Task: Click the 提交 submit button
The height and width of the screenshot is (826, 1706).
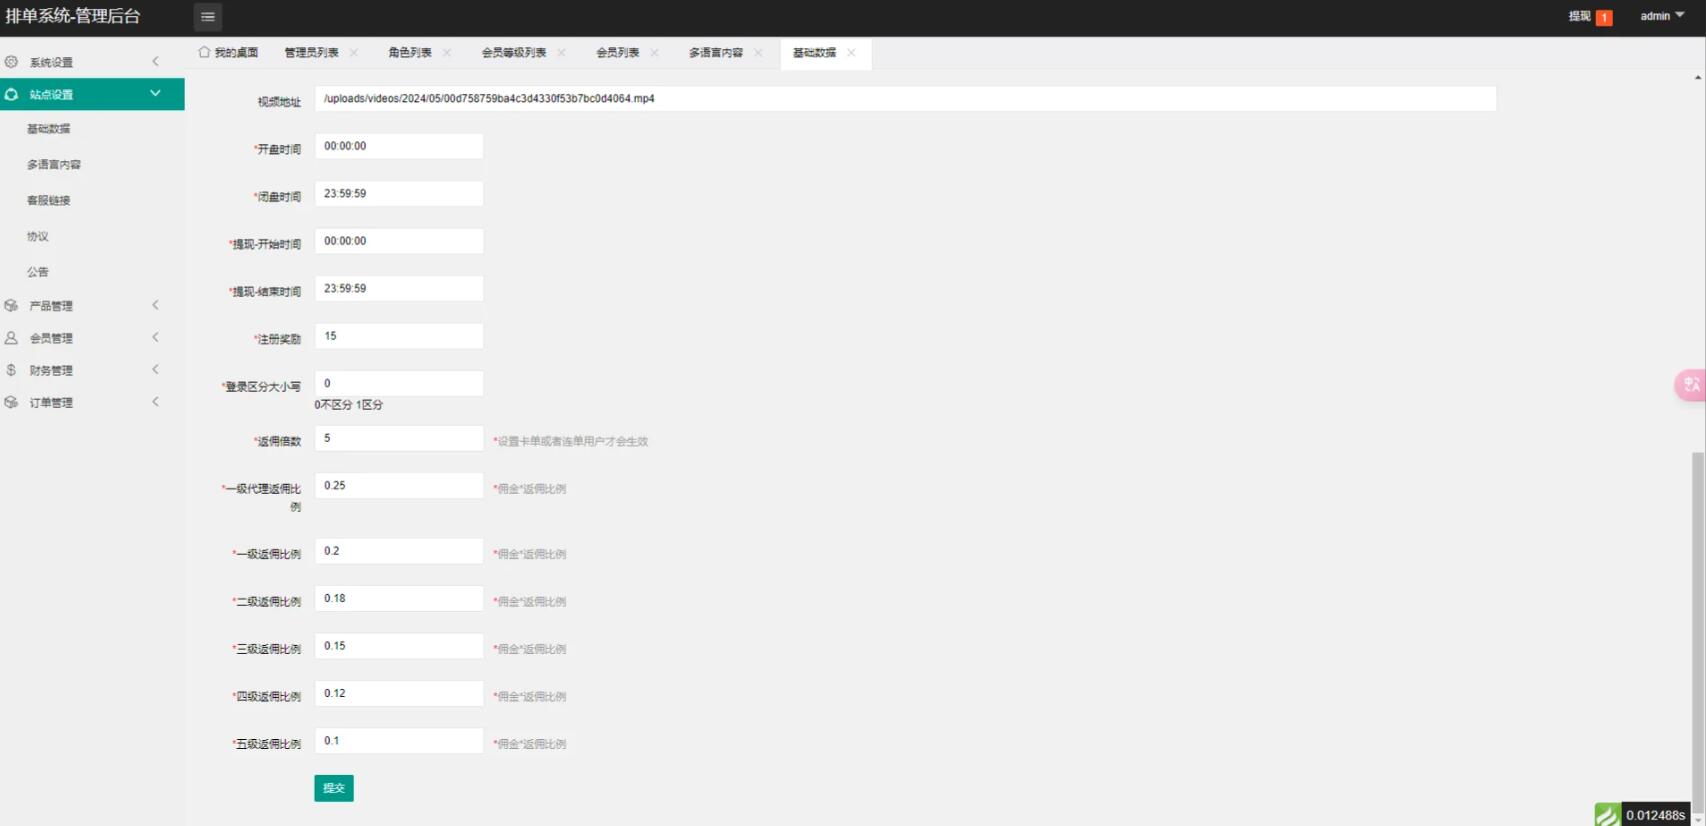Action: 333,788
